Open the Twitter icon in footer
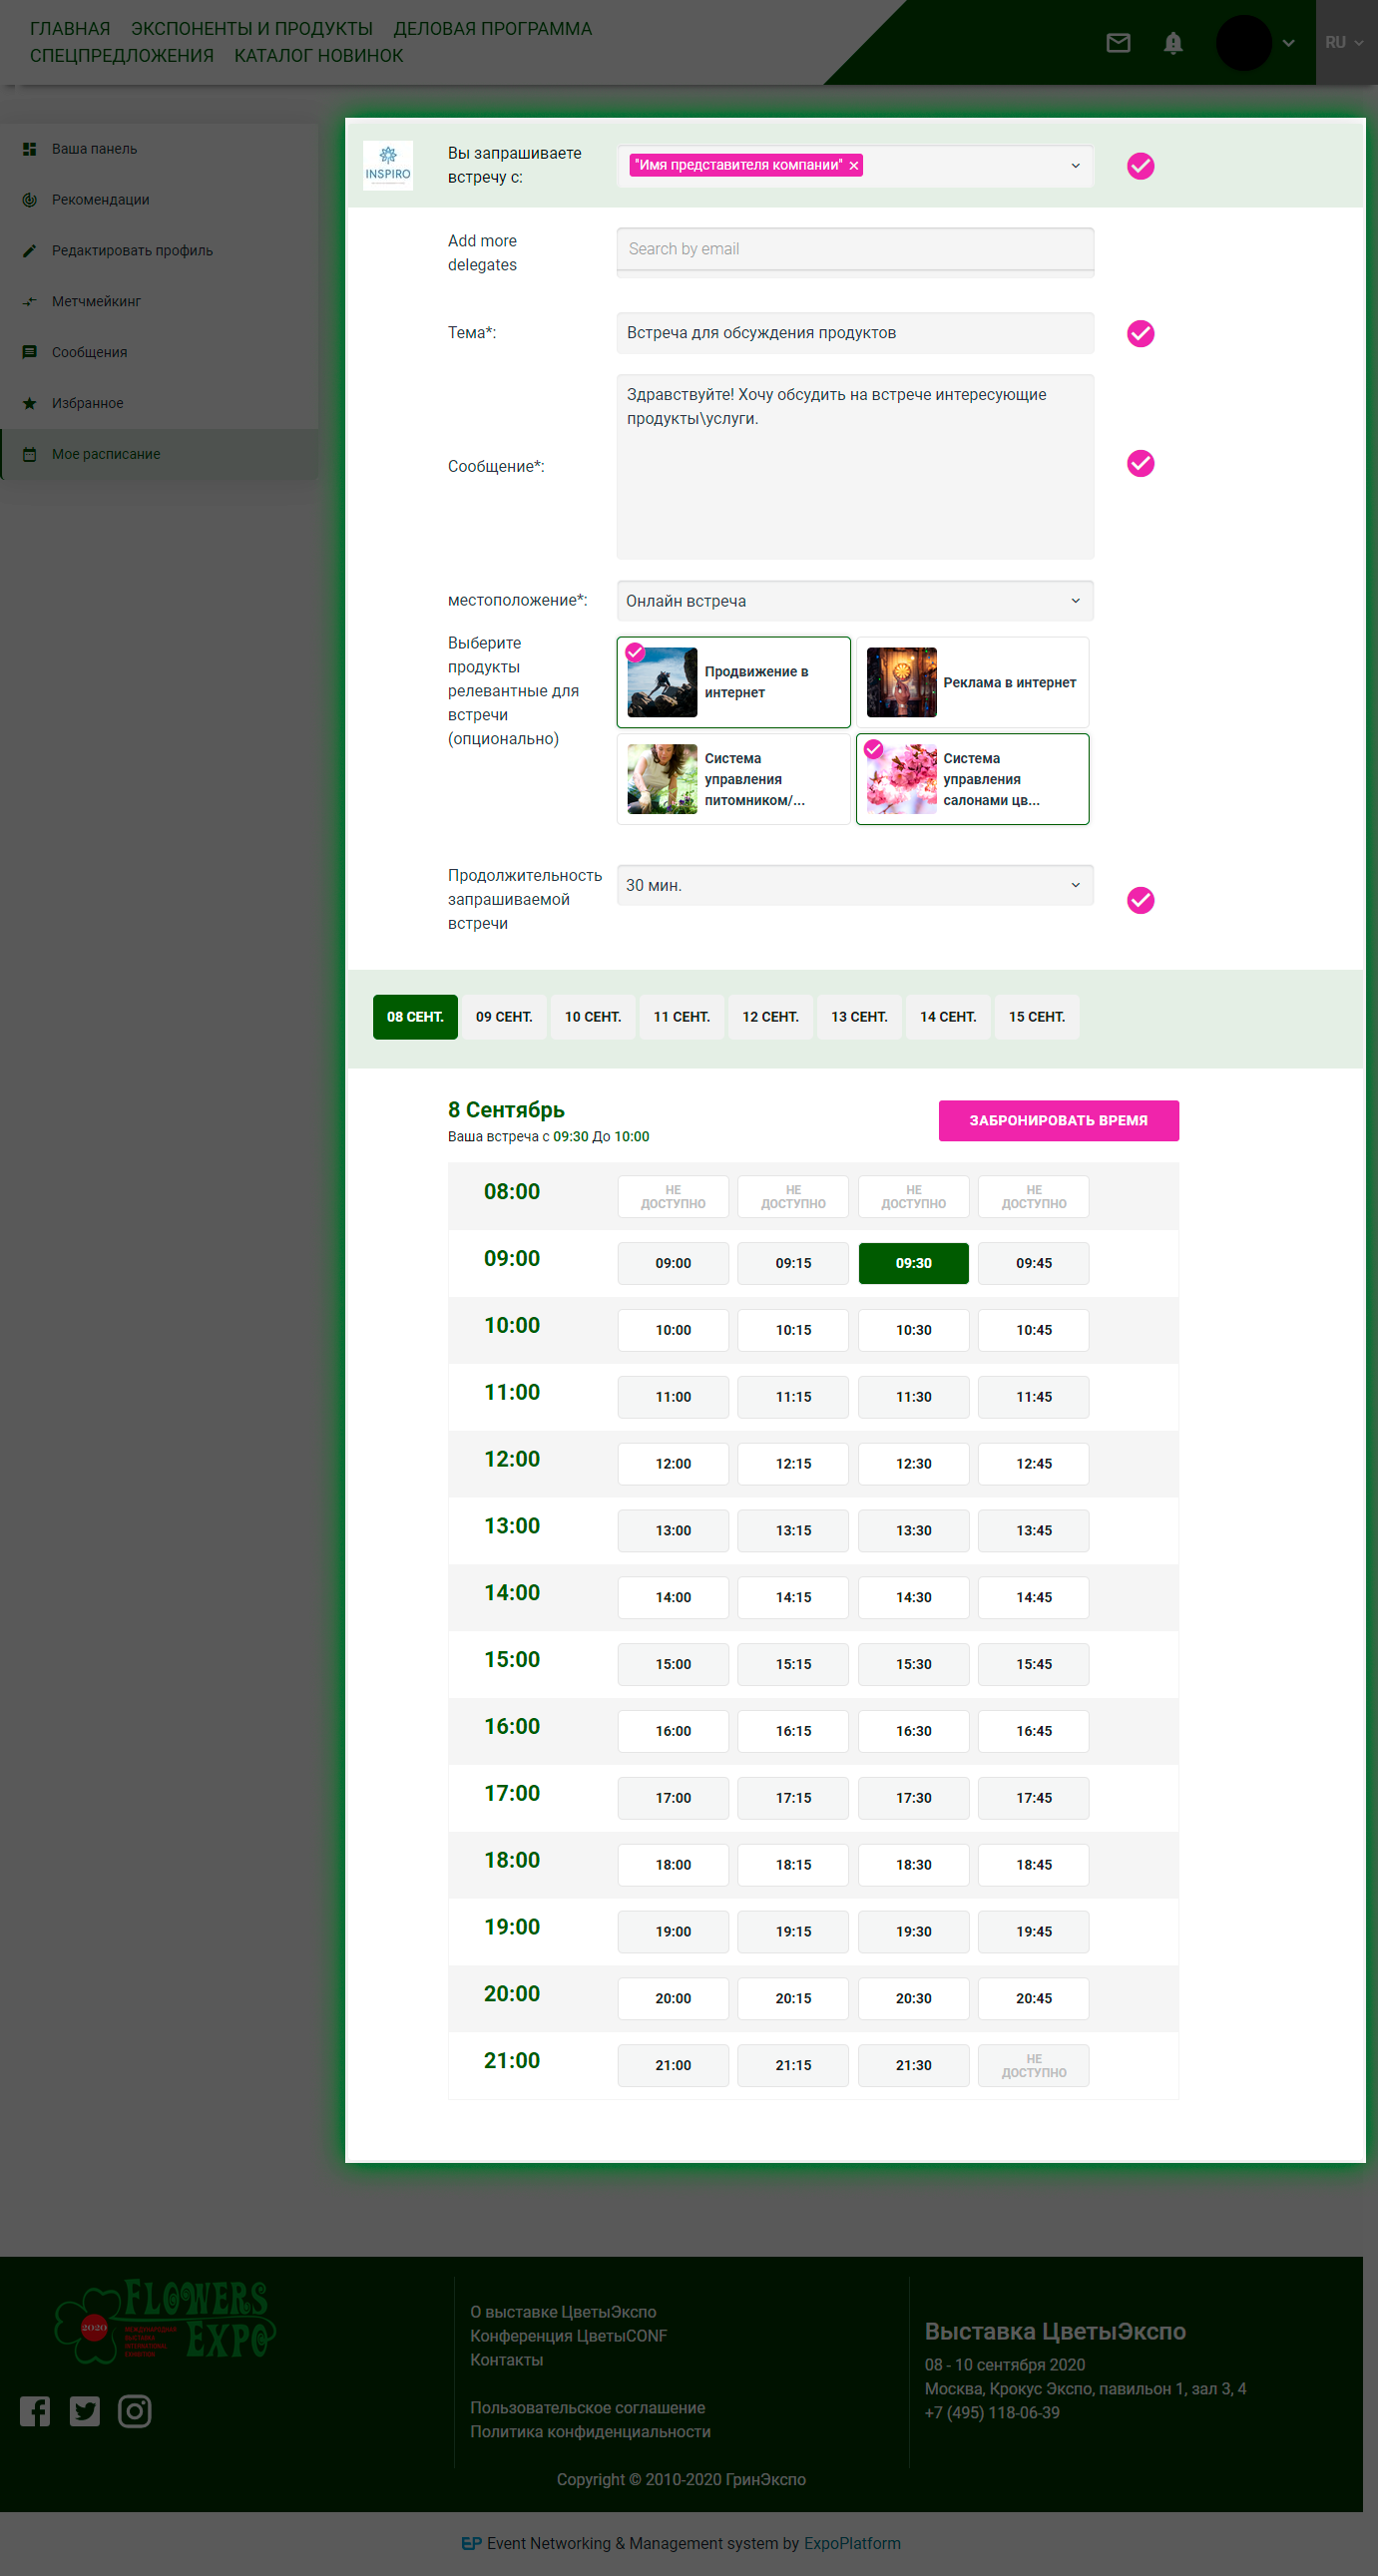Image resolution: width=1378 pixels, height=2576 pixels. 85,2411
